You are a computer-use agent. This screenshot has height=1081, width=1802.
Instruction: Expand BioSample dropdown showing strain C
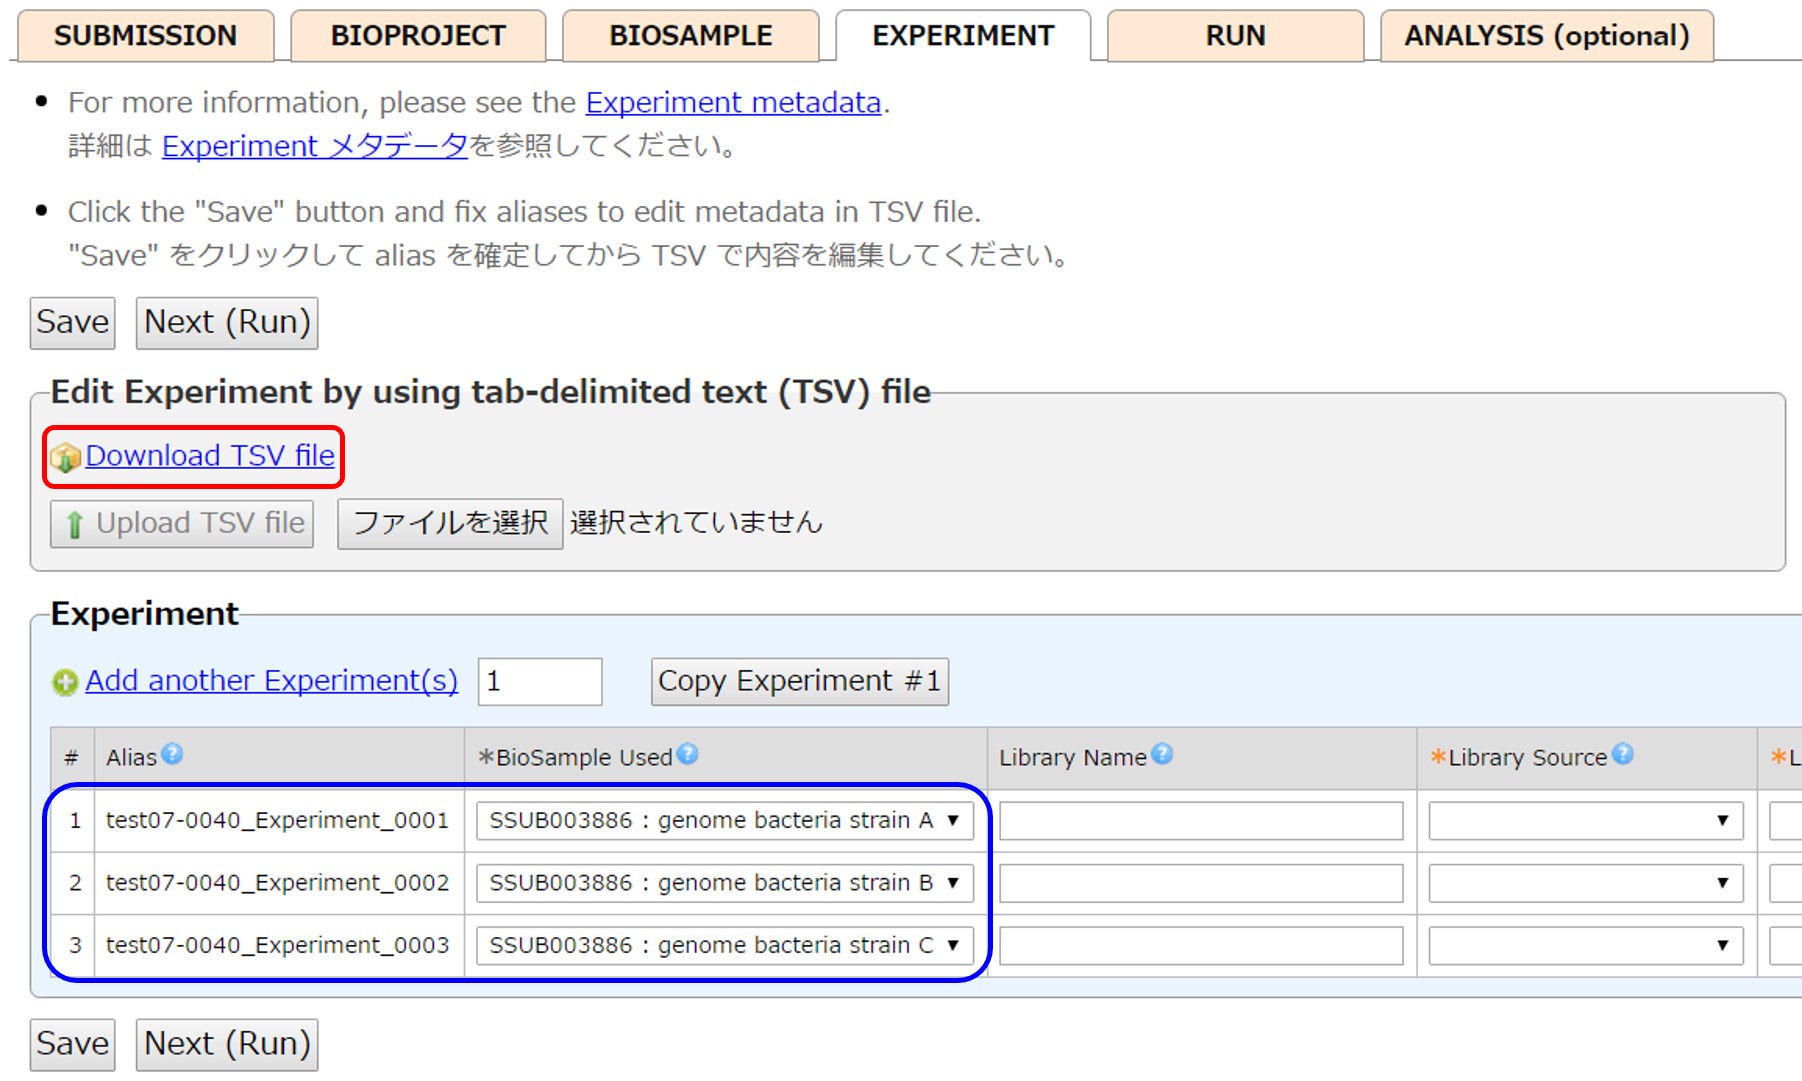point(724,946)
